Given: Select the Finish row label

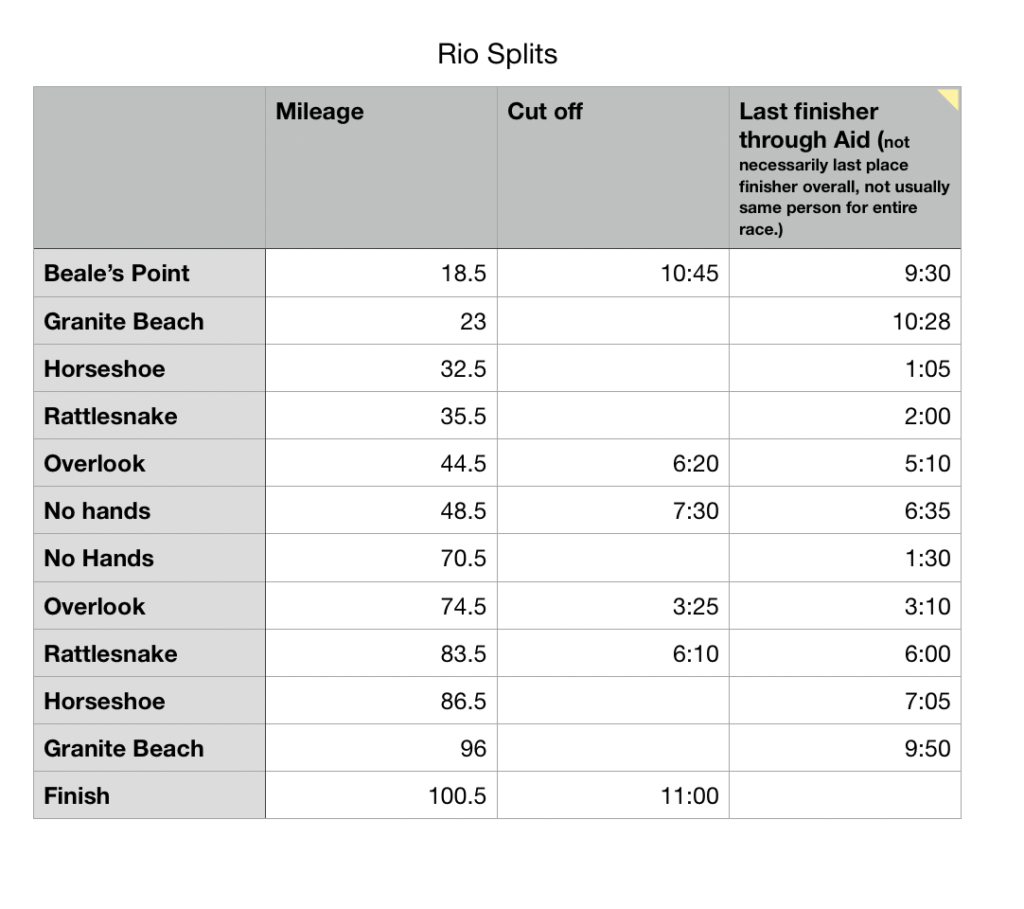Looking at the screenshot, I should coord(150,795).
